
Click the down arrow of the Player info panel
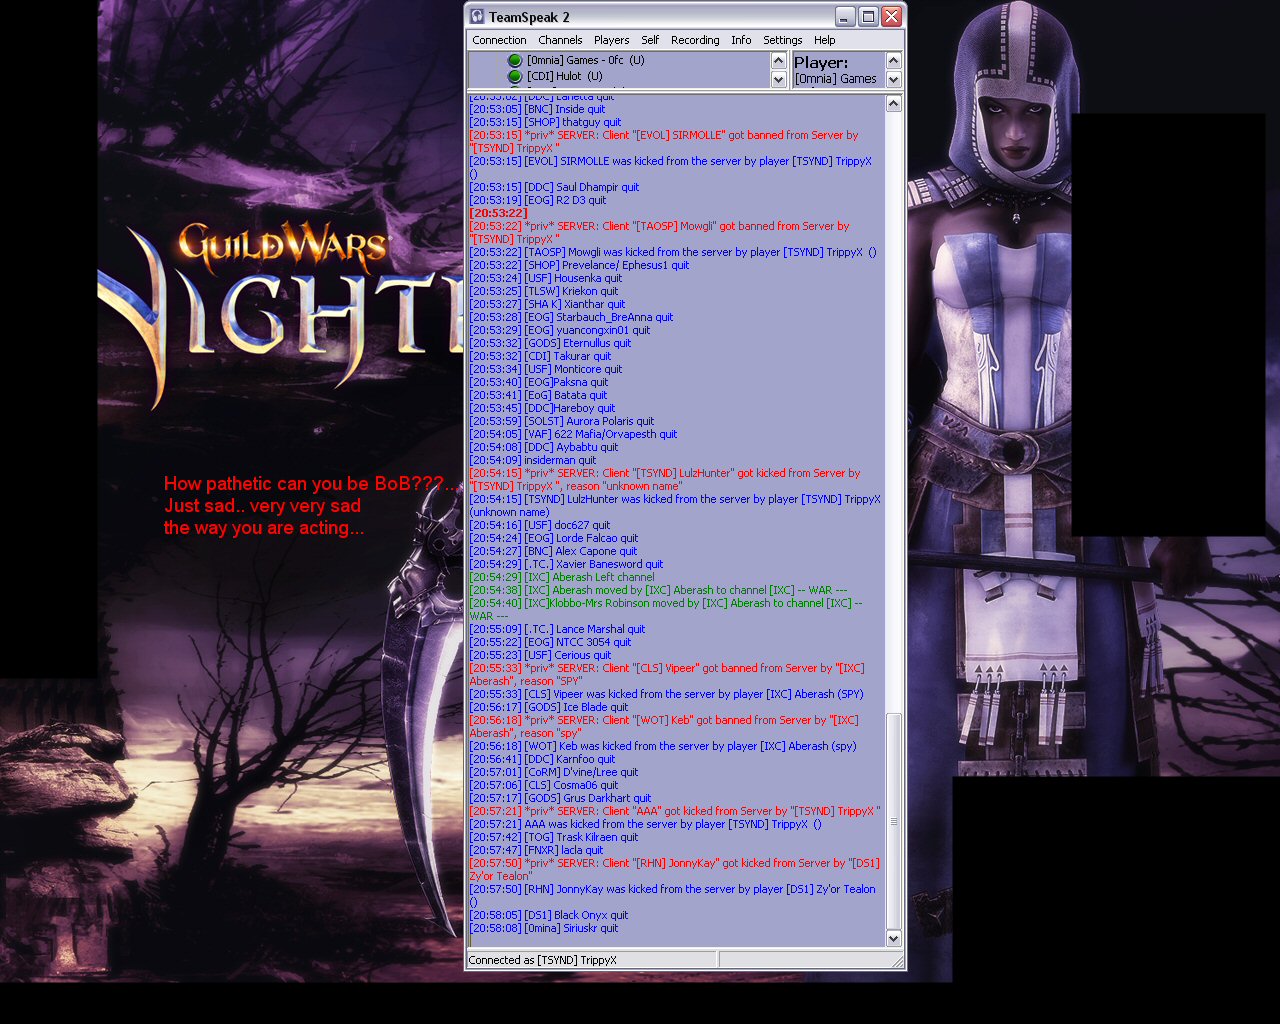(894, 79)
